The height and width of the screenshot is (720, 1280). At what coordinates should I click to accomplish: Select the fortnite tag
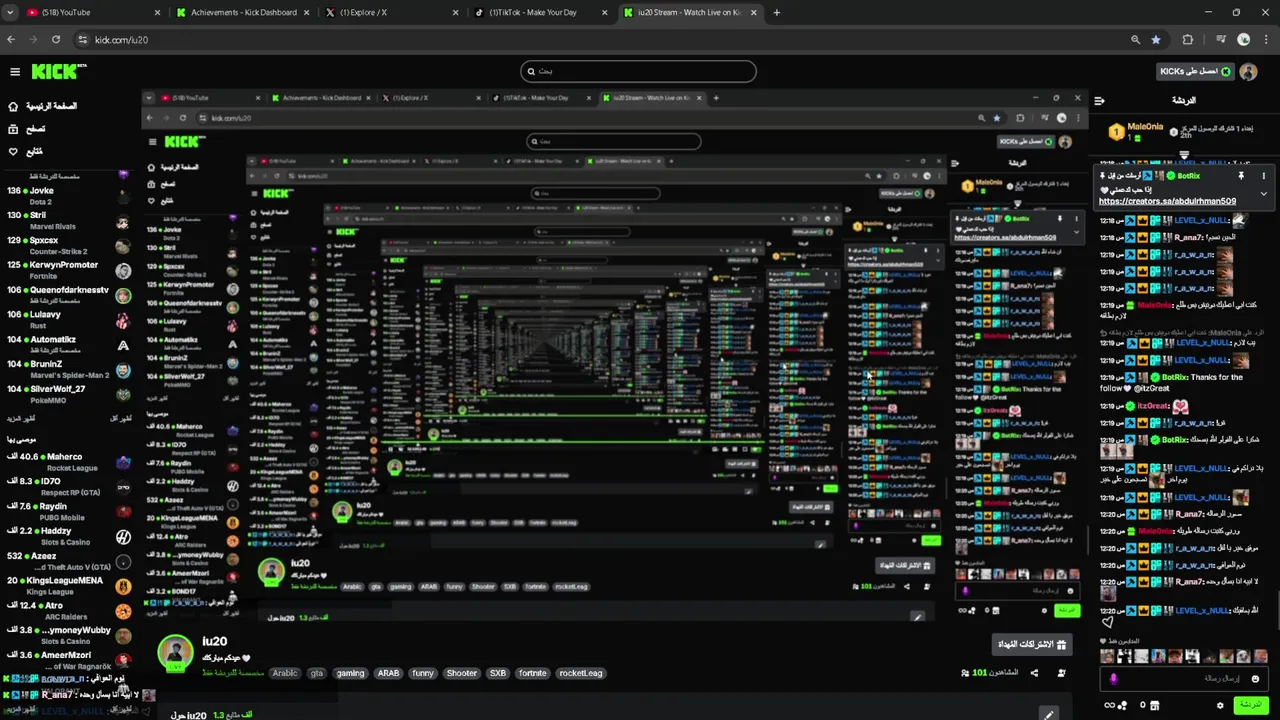tap(533, 673)
